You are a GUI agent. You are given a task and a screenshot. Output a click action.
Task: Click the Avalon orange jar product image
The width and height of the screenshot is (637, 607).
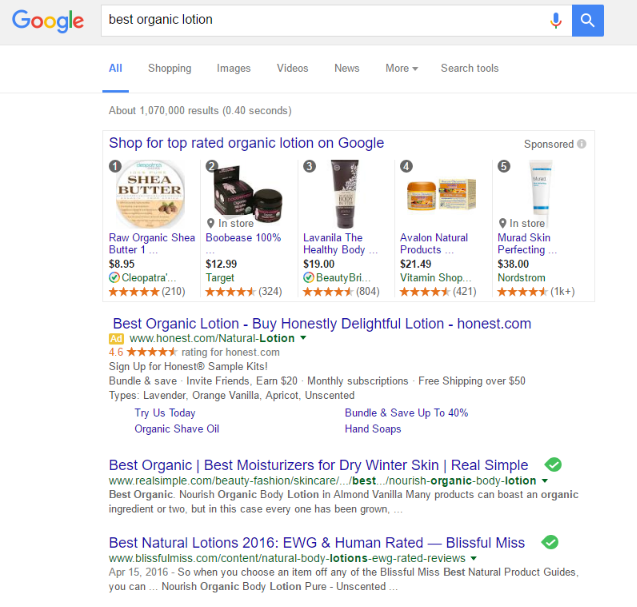pos(441,195)
